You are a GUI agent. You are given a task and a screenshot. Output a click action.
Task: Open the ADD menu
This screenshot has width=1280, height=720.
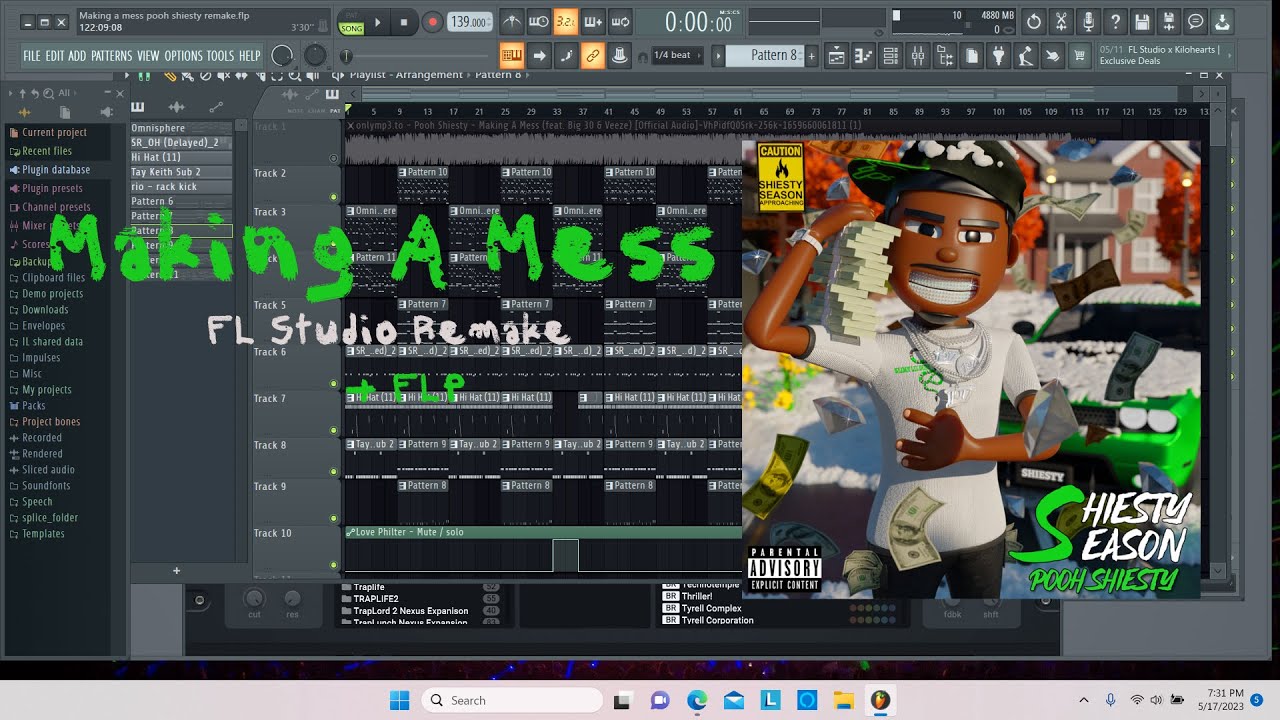click(x=77, y=56)
